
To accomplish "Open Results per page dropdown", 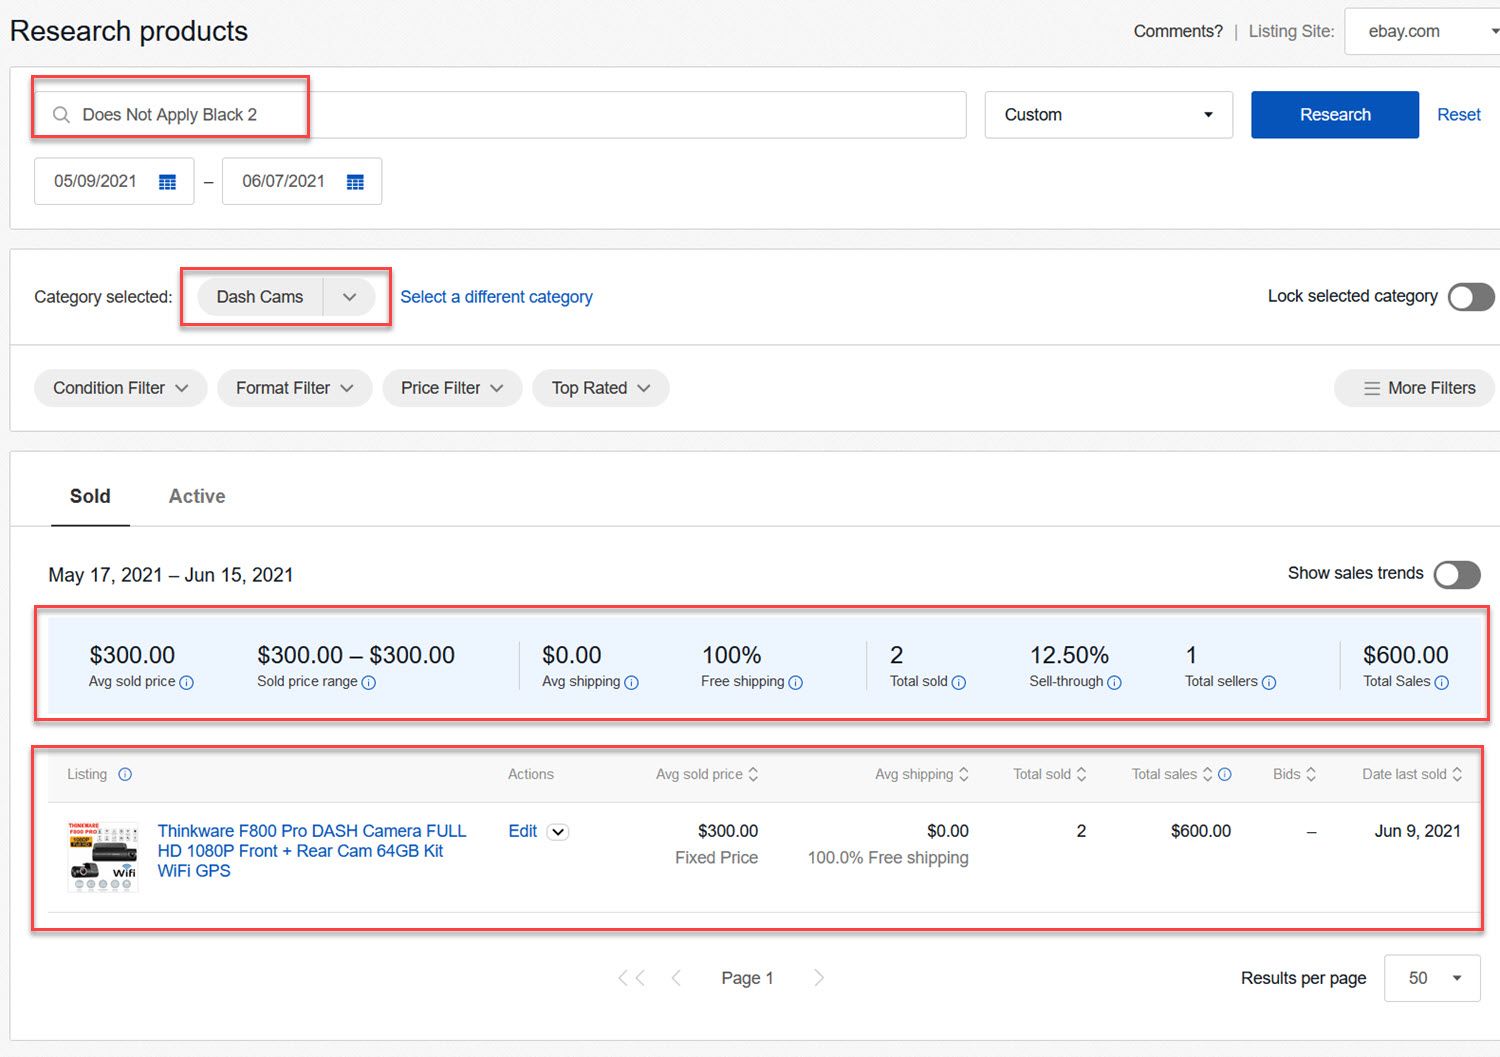I will point(1432,978).
